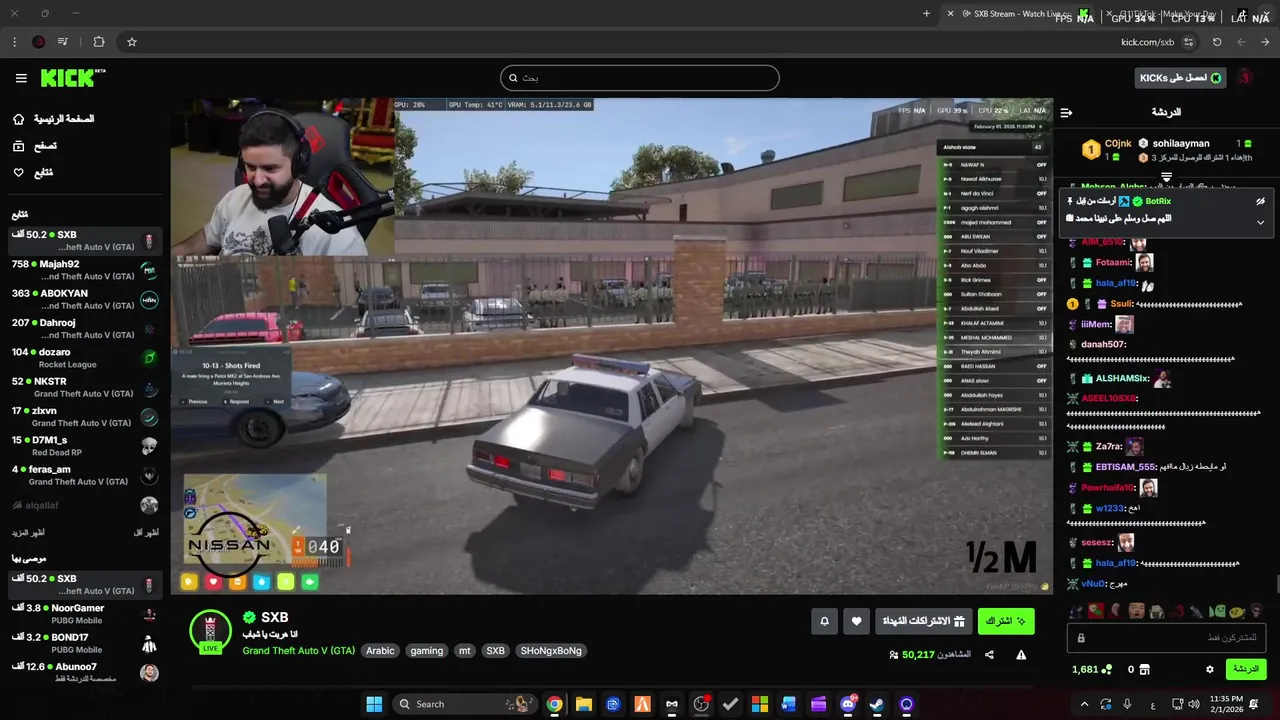Select the gaming tag
The image size is (1280, 720).
click(x=426, y=650)
